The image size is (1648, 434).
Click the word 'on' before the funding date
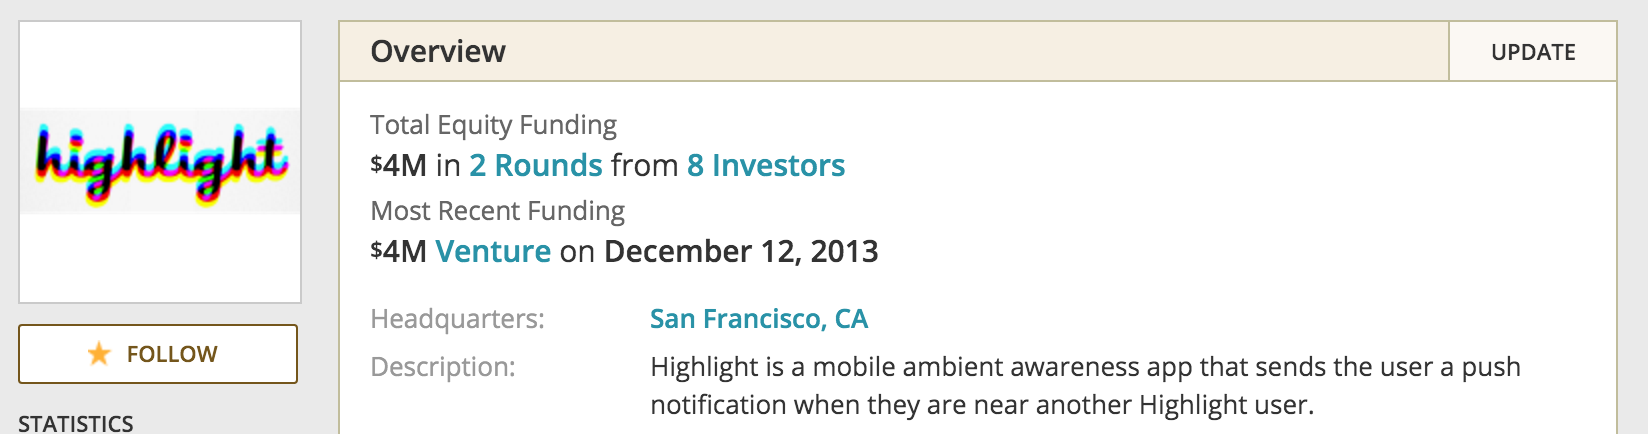click(x=577, y=253)
